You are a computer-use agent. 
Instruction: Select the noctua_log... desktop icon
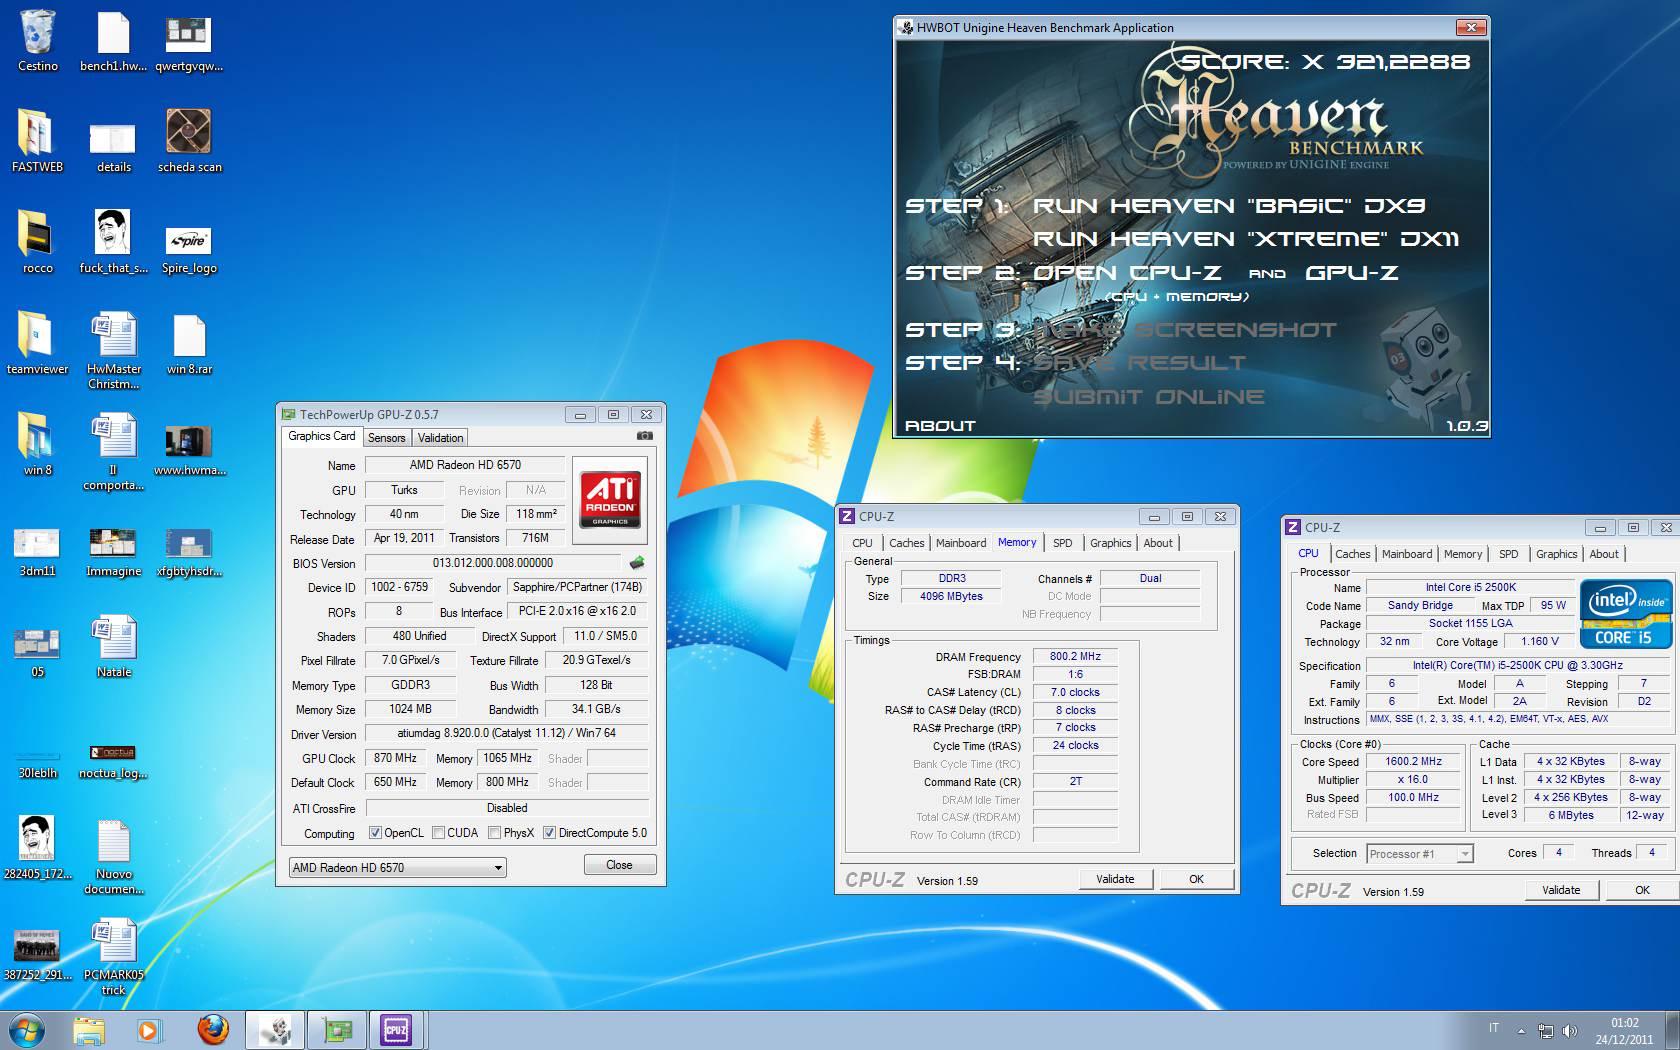(113, 760)
